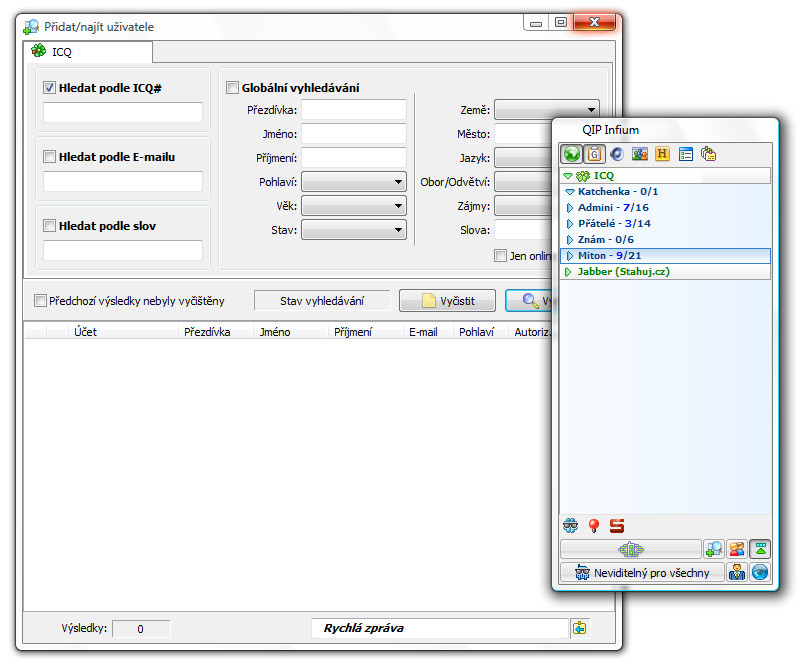
Task: Click the Příjmení input field
Action: click(x=354, y=157)
